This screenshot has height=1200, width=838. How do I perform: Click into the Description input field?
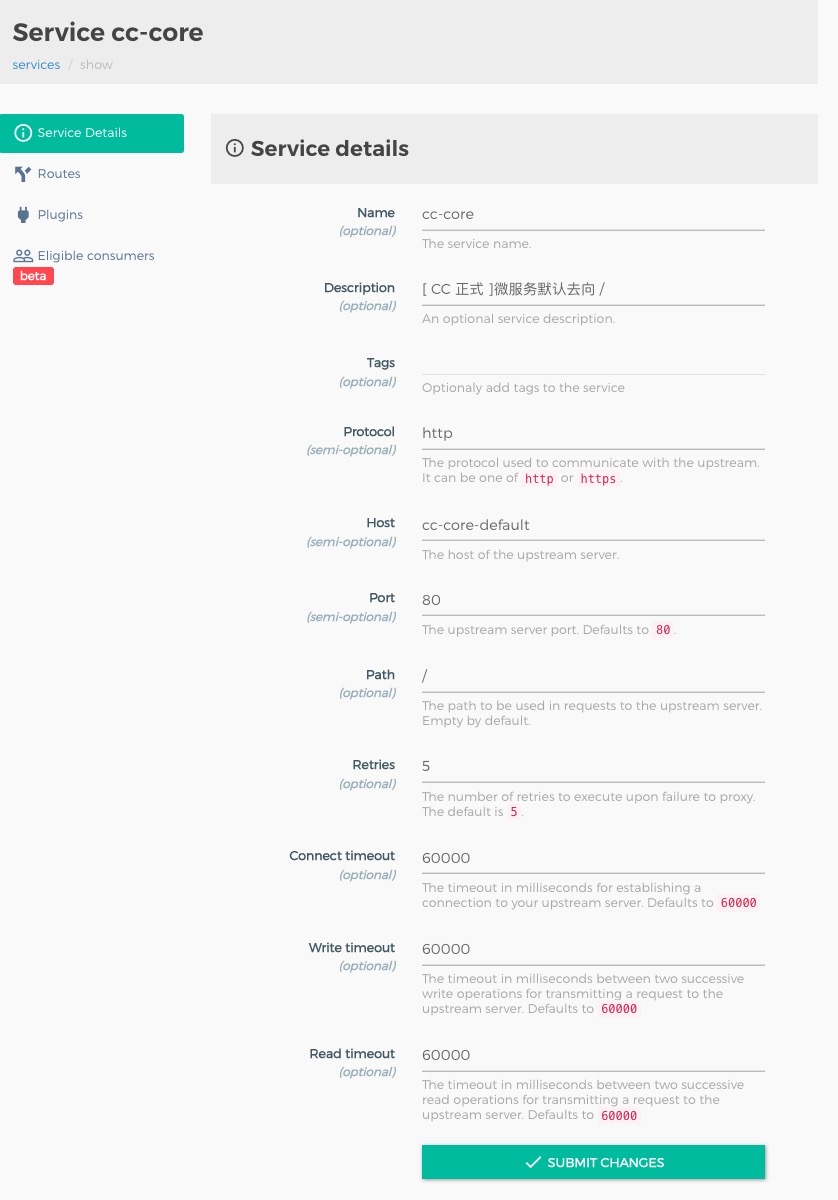[x=593, y=289]
